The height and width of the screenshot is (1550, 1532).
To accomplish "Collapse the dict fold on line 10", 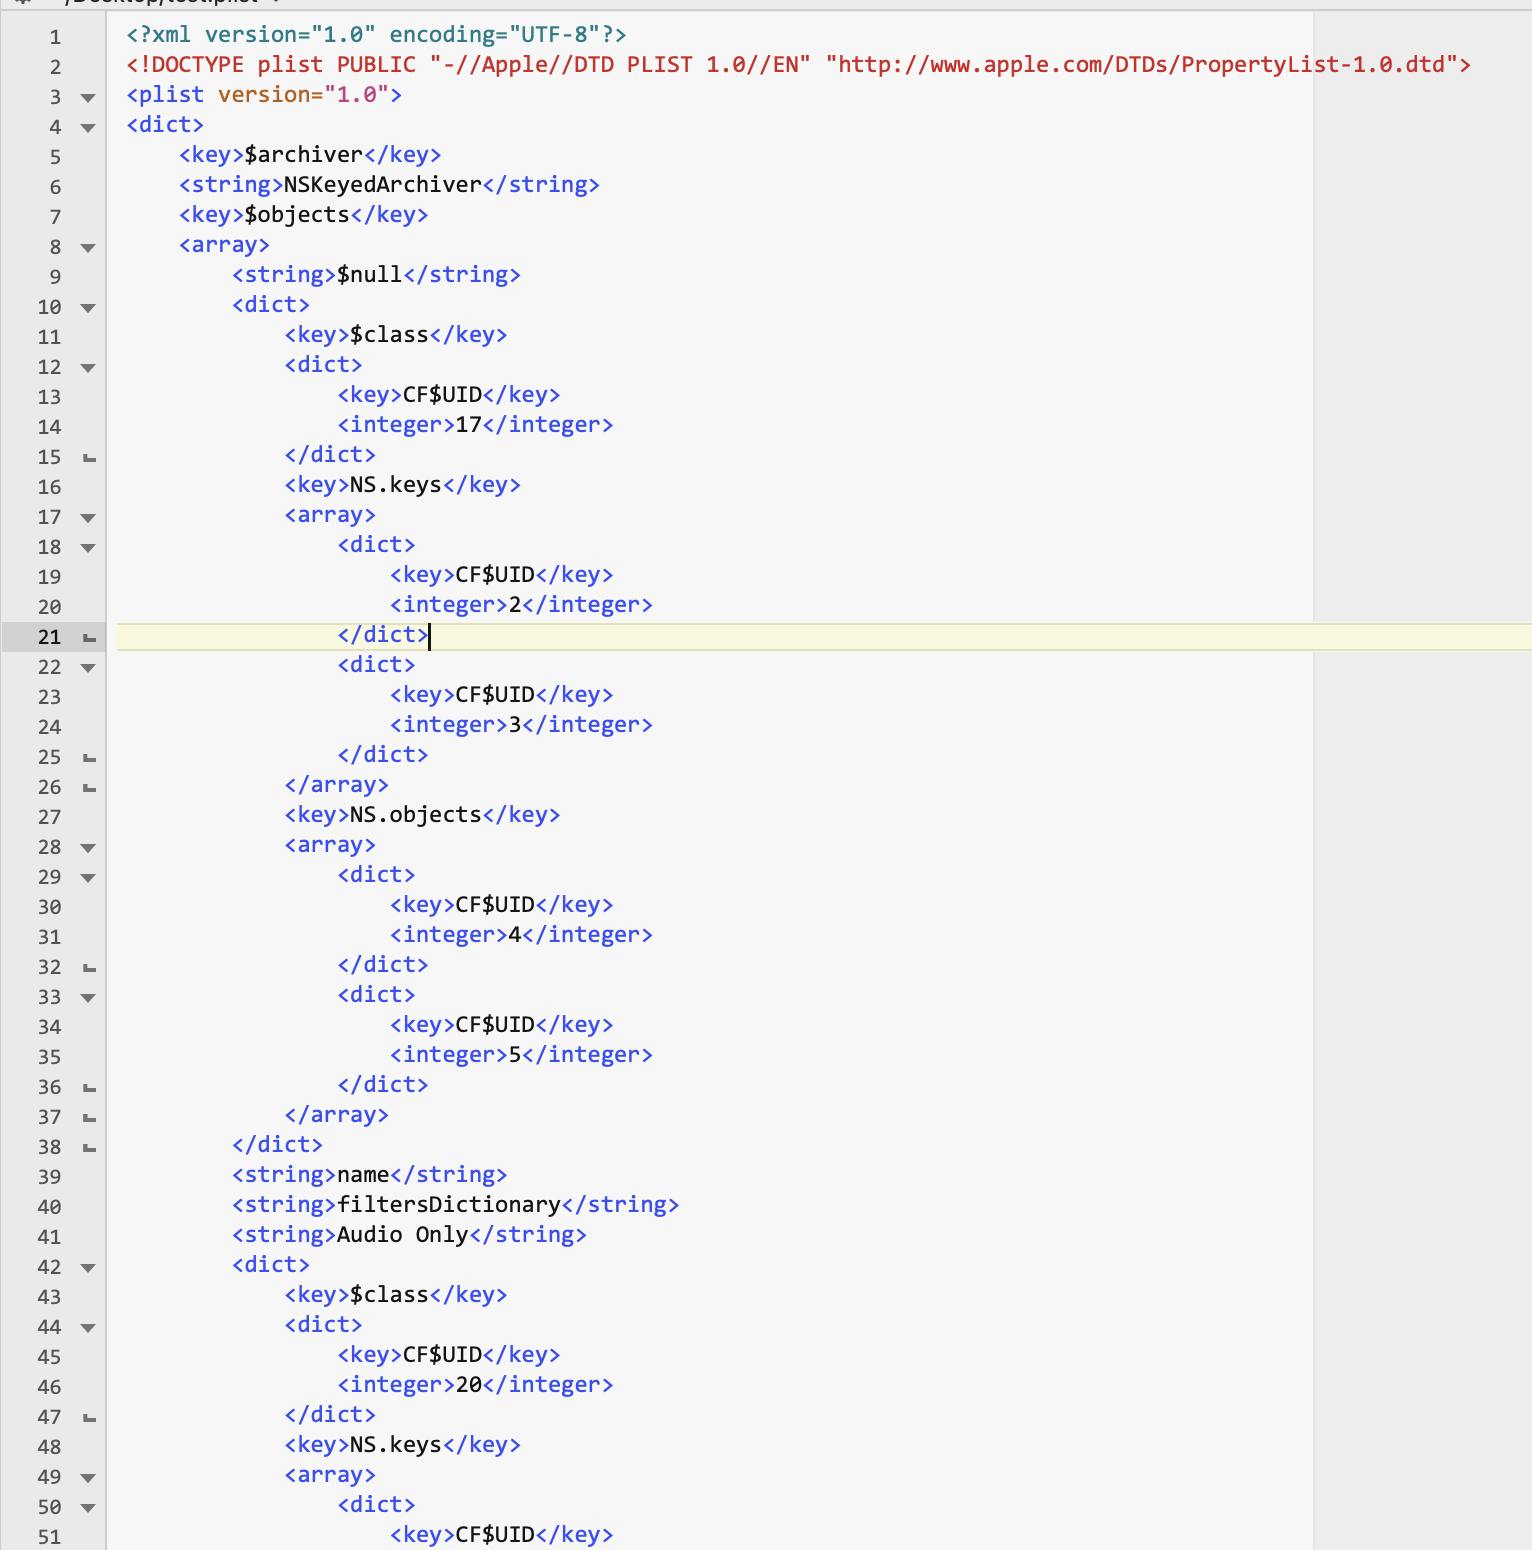I will click(x=87, y=307).
